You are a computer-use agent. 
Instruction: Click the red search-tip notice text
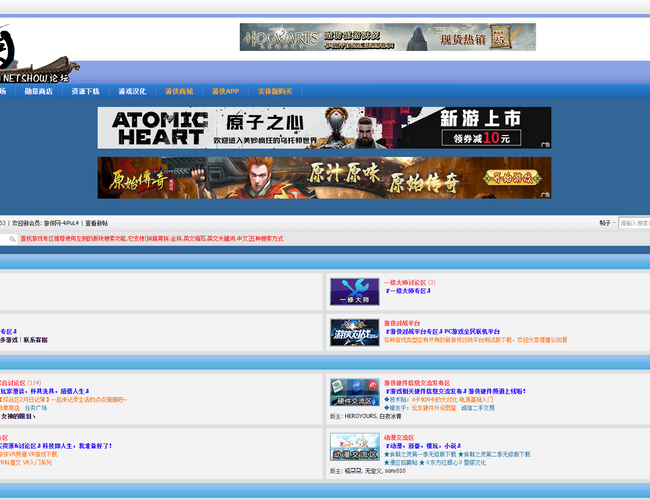pos(152,239)
